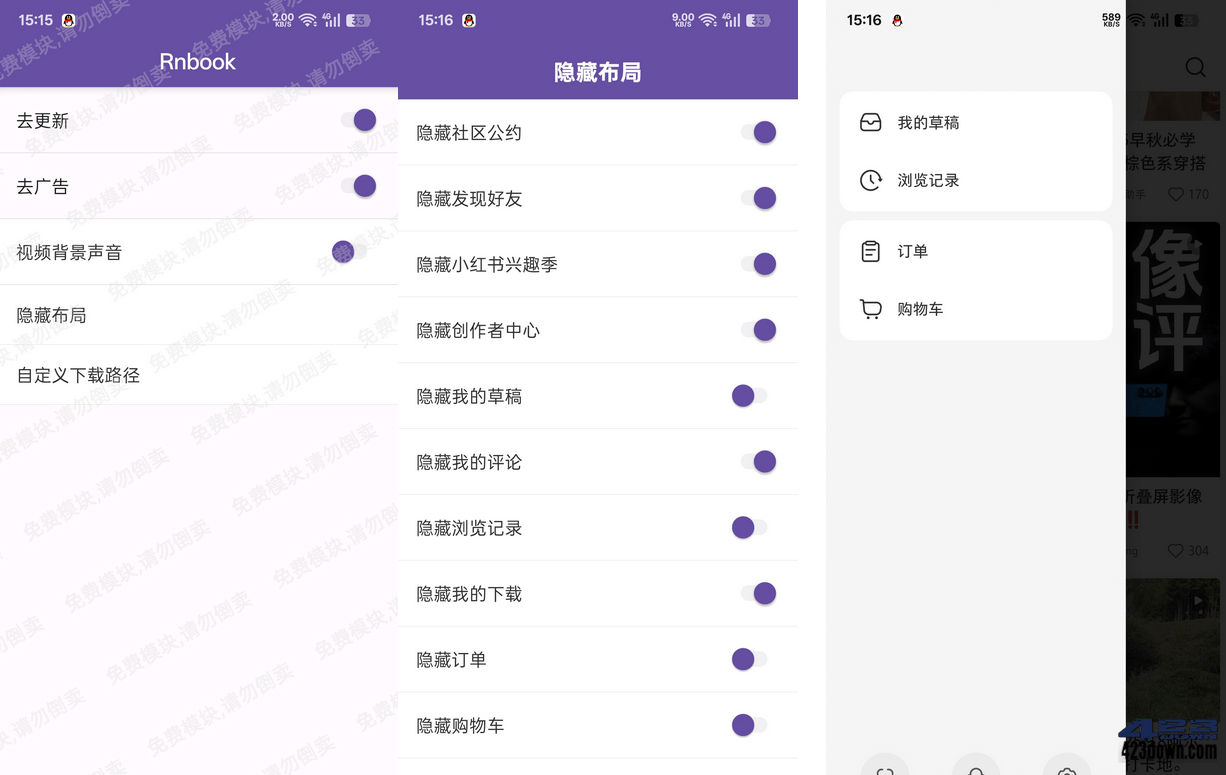
Task: Enable the 隐藏购物车 switch
Action: click(749, 725)
